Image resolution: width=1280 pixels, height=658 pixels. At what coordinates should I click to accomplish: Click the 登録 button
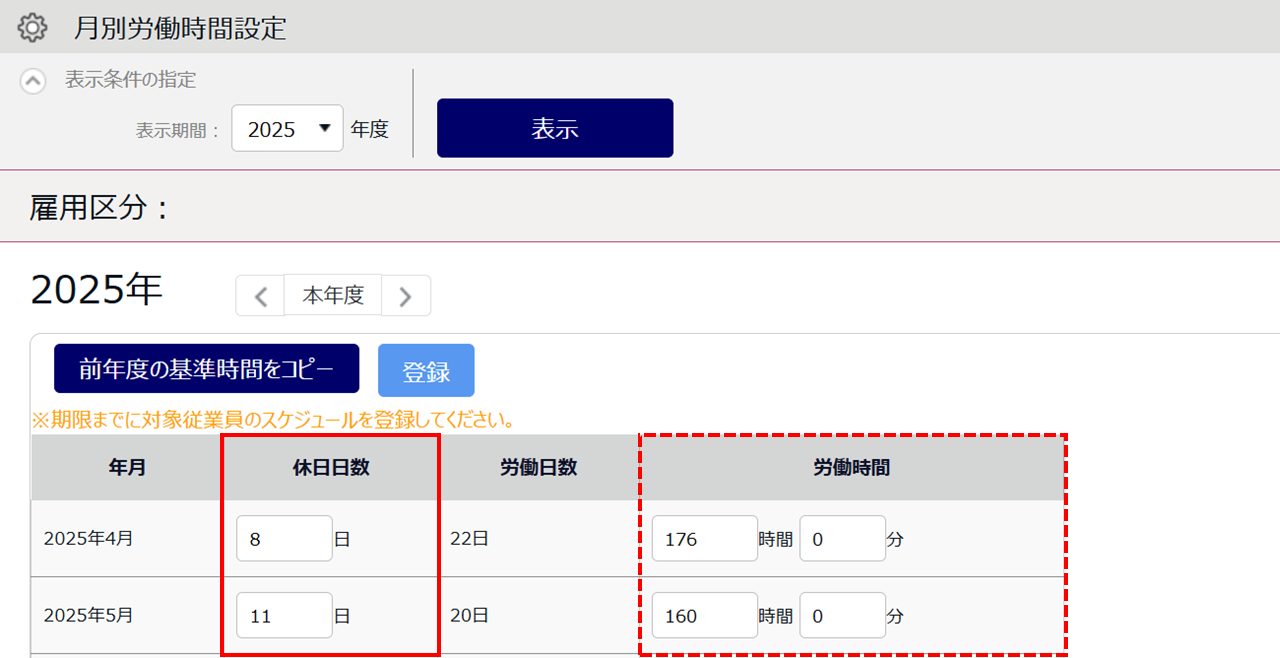tap(426, 371)
